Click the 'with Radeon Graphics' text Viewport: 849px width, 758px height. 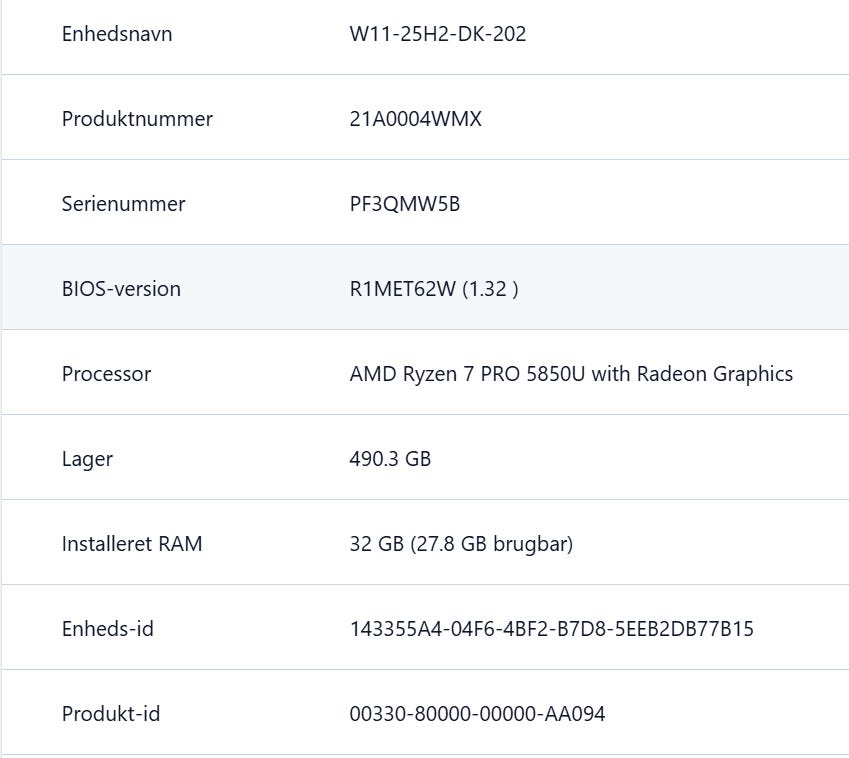click(692, 374)
